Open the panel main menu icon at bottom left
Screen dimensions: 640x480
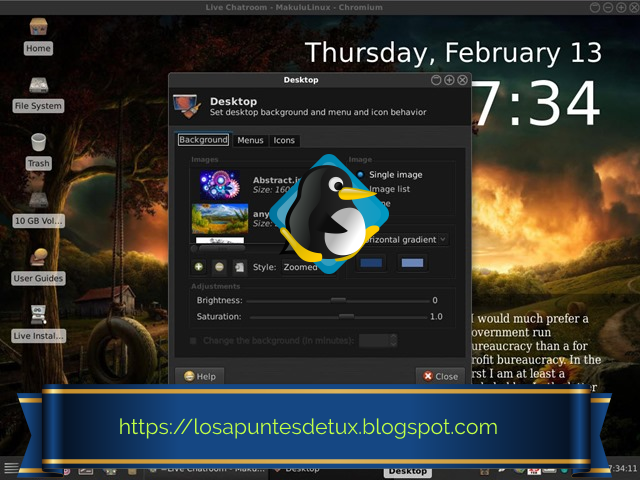tap(11, 468)
